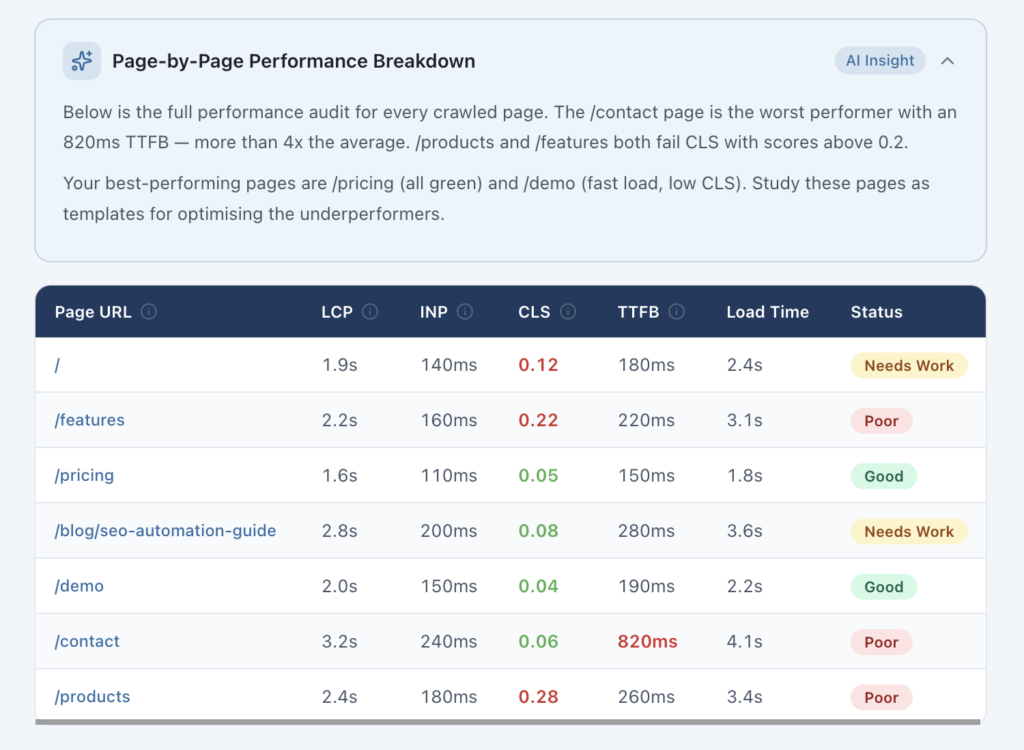Open the /products page link
The width and height of the screenshot is (1024, 750).
pos(92,696)
